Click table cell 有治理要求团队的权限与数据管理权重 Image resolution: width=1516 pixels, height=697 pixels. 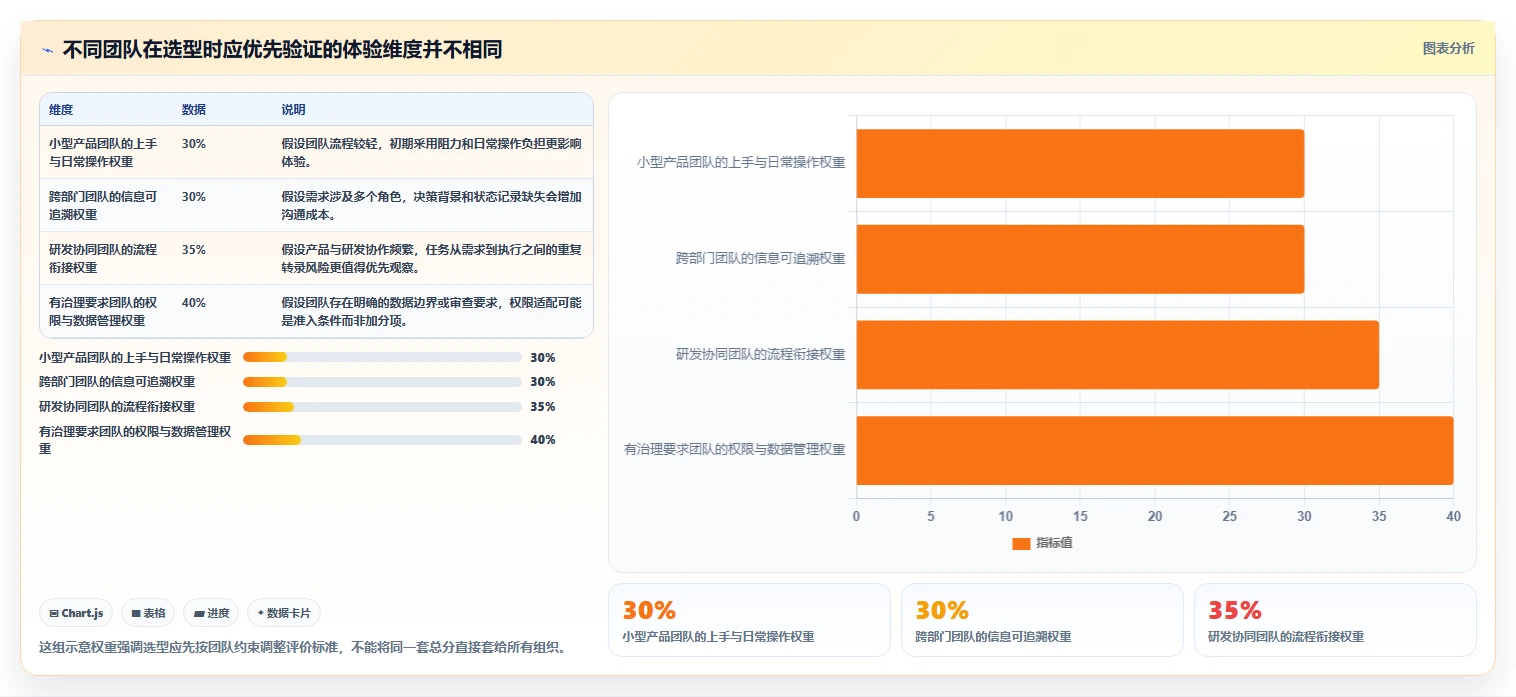tap(104, 311)
